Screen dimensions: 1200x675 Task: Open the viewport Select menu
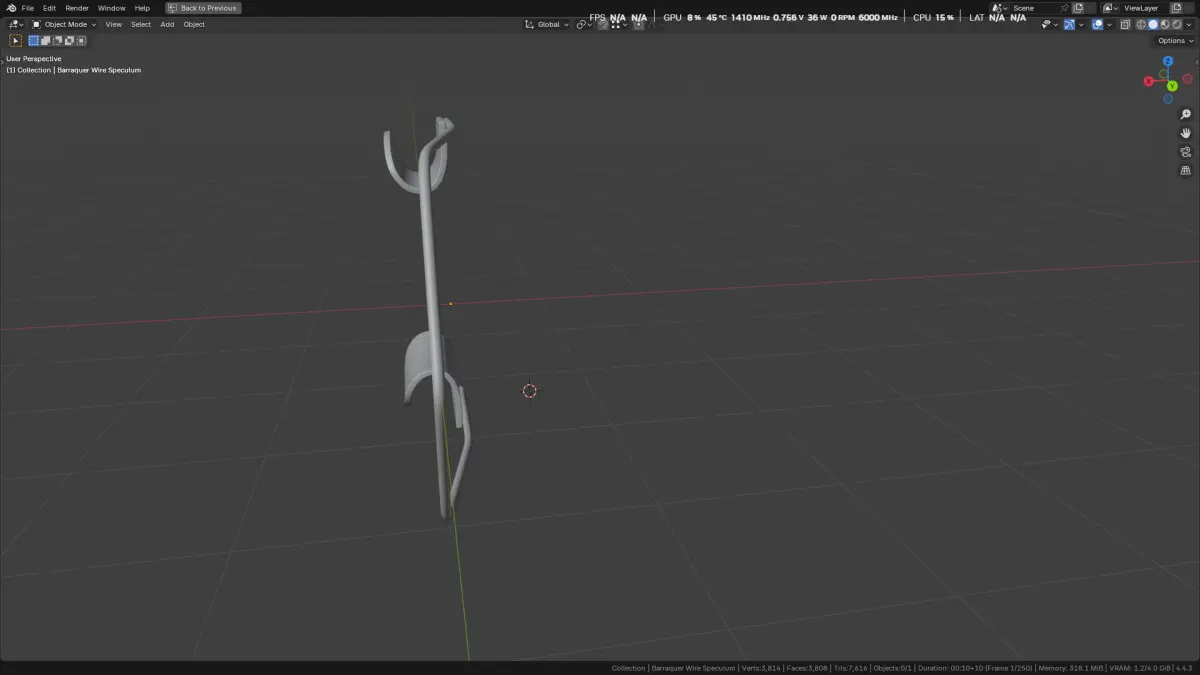pyautogui.click(x=141, y=24)
